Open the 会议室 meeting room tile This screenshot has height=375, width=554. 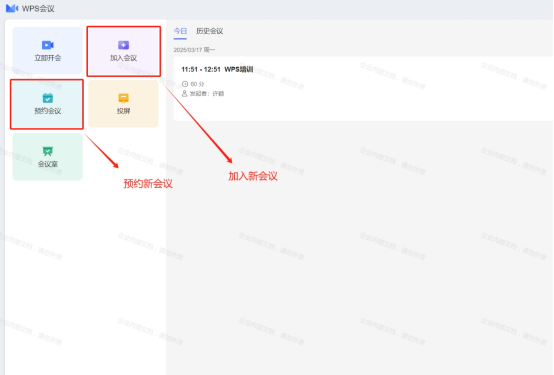pyautogui.click(x=47, y=157)
